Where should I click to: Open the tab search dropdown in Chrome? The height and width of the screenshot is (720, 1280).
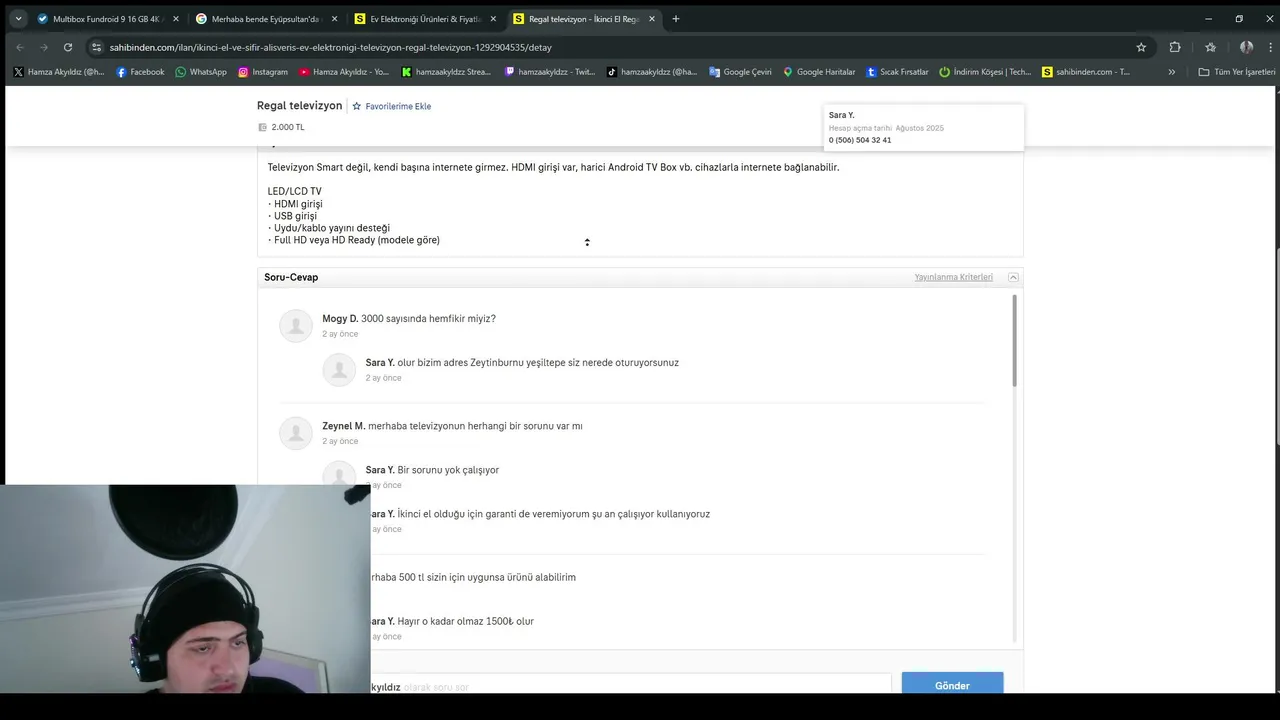coord(18,19)
